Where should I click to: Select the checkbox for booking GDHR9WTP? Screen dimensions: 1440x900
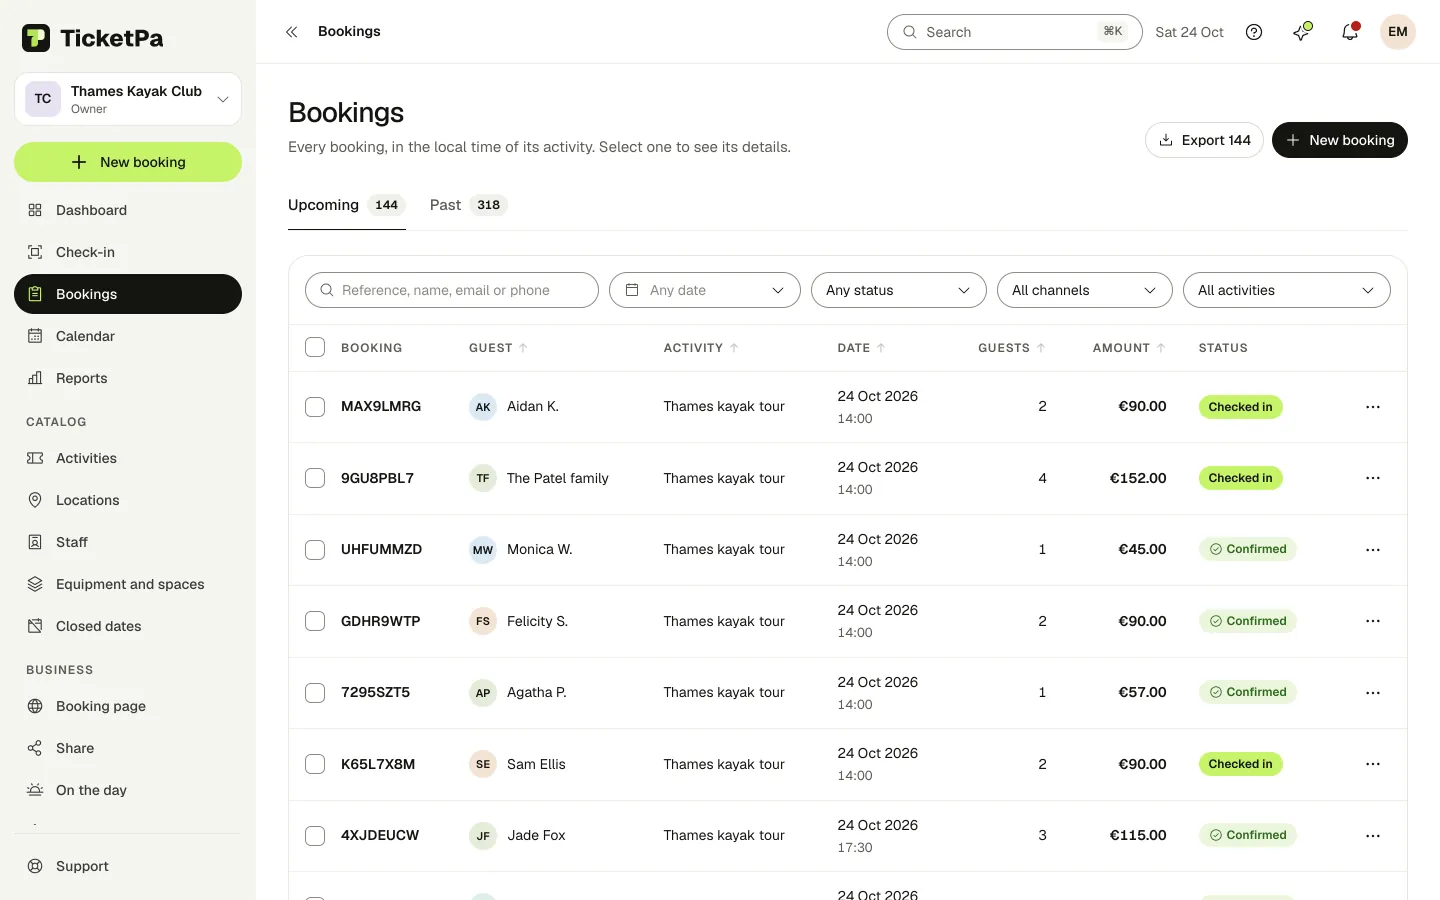[315, 621]
